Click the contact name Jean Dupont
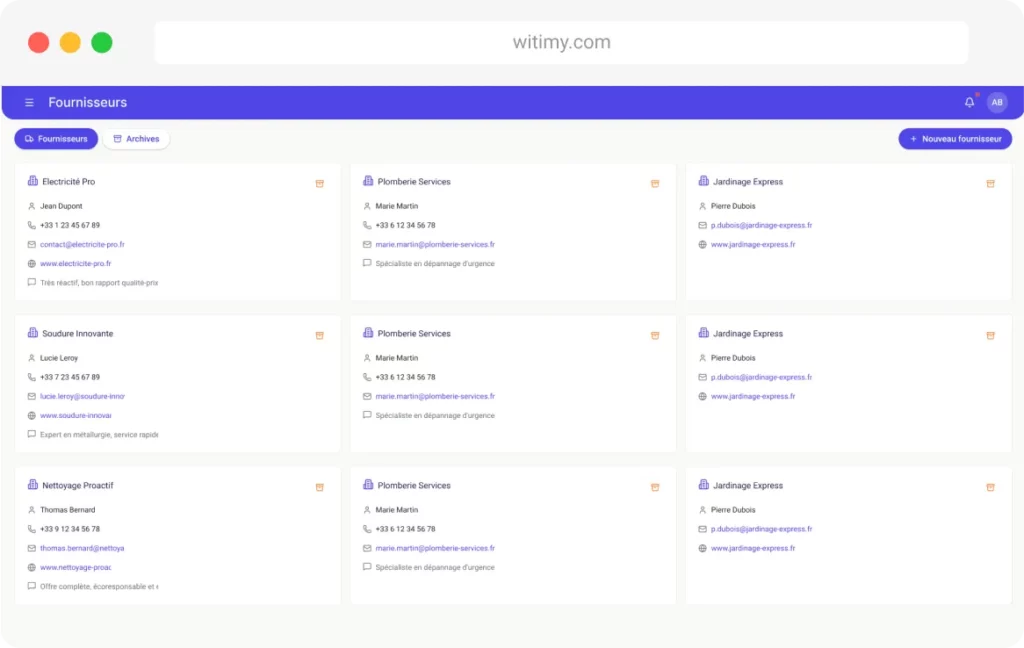This screenshot has width=1024, height=648. [61, 206]
